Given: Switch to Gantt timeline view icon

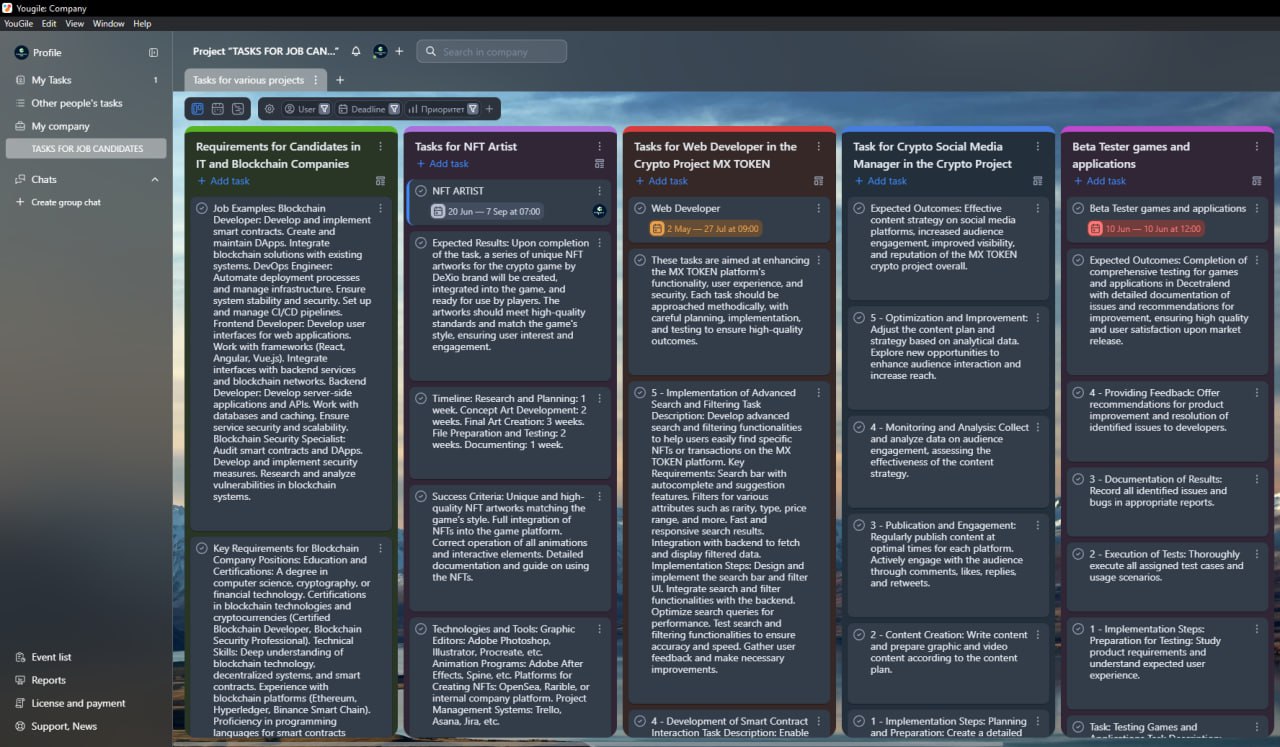Looking at the screenshot, I should click(237, 109).
